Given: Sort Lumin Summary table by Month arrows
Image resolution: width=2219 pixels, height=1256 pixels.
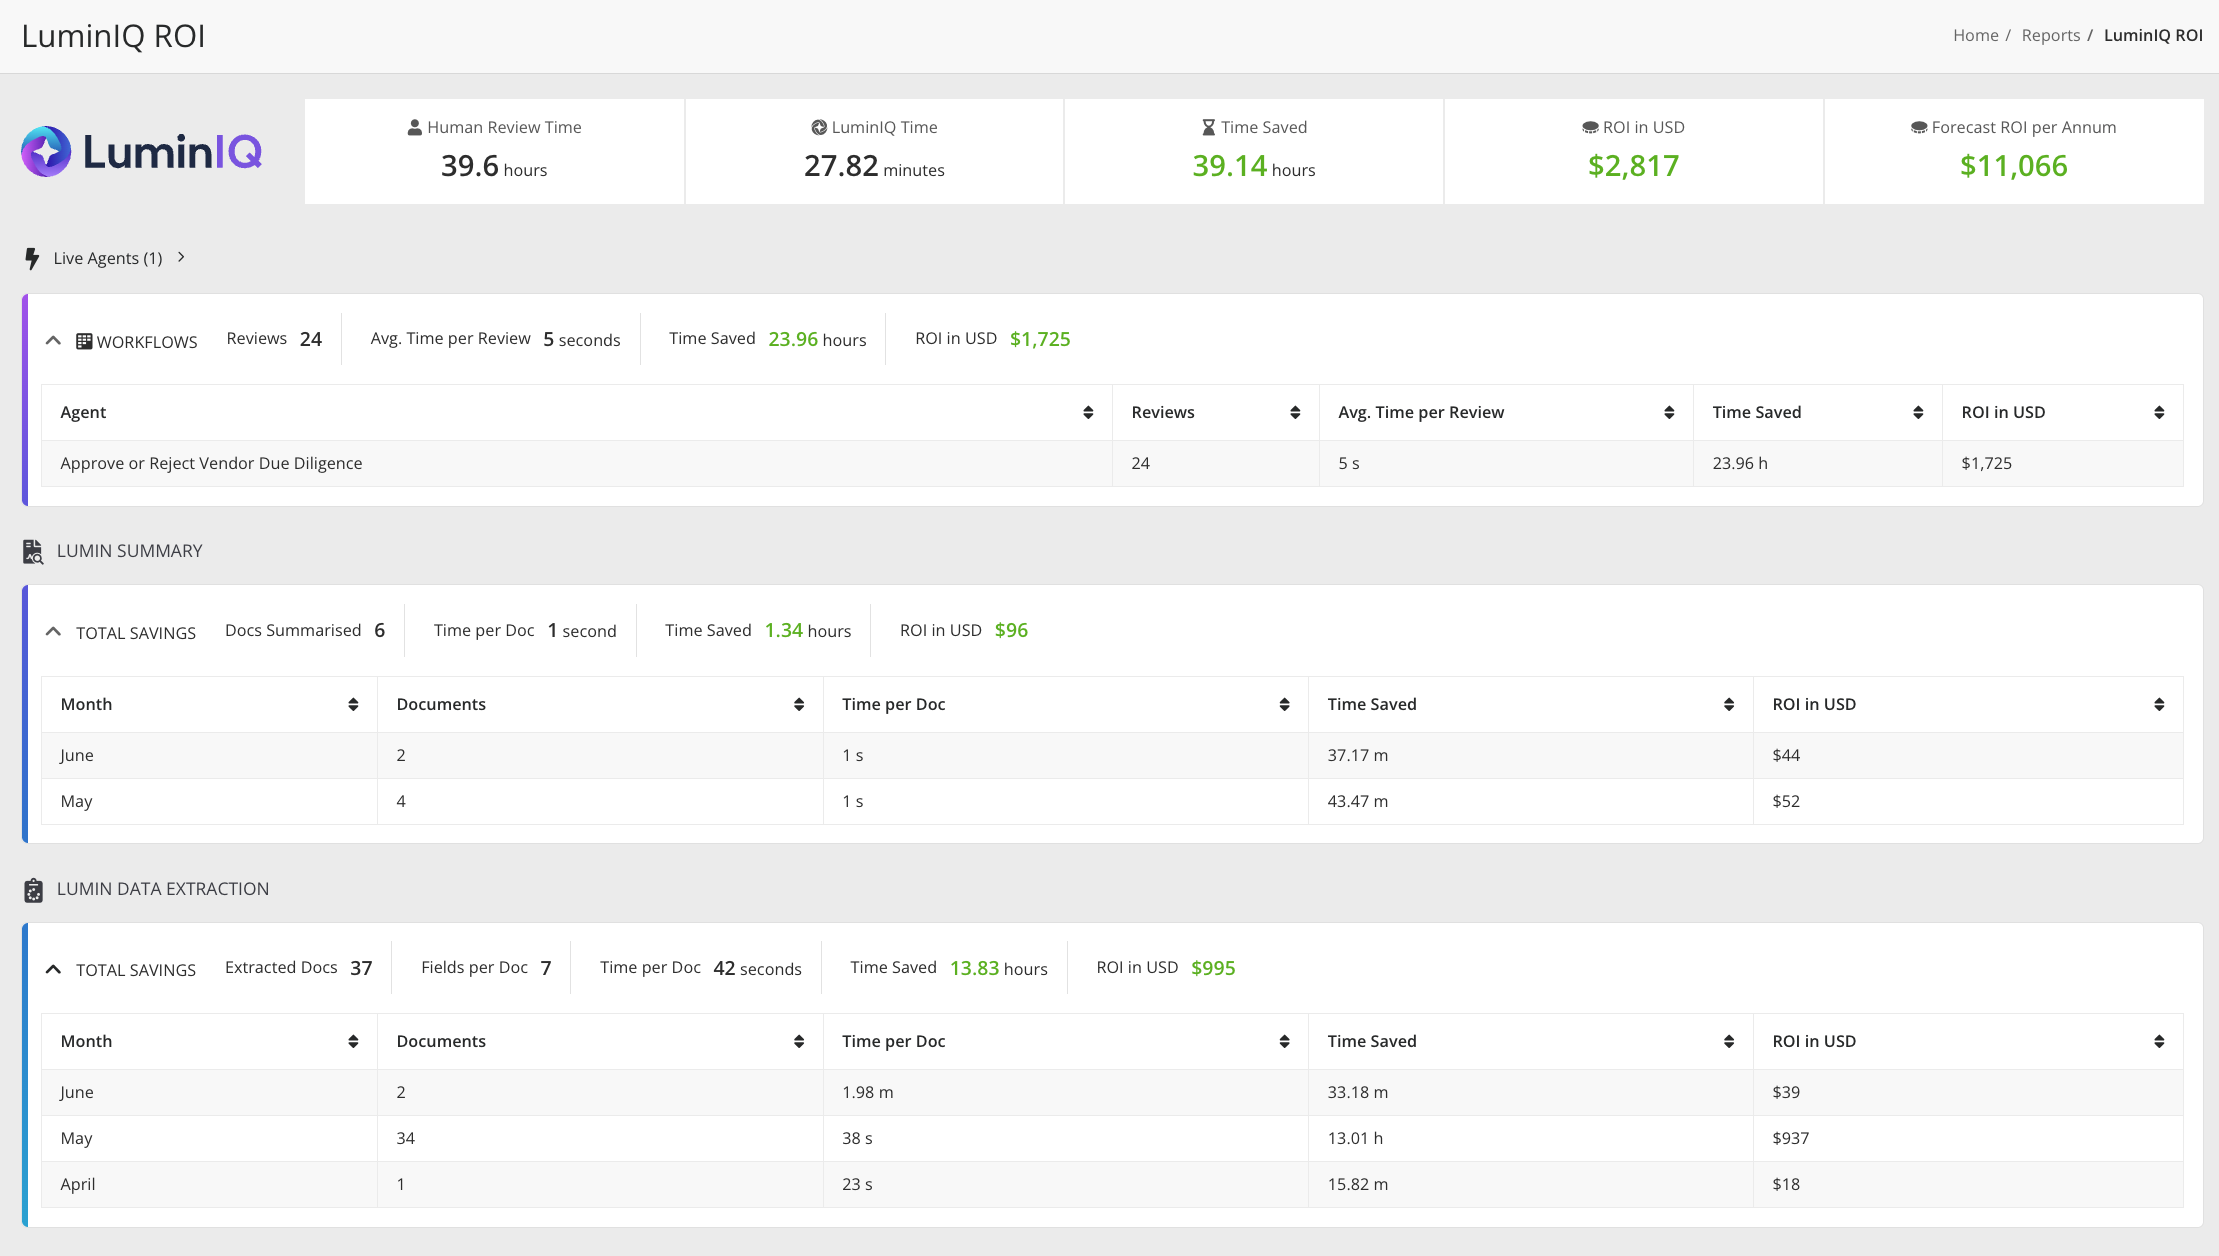Looking at the screenshot, I should [353, 705].
